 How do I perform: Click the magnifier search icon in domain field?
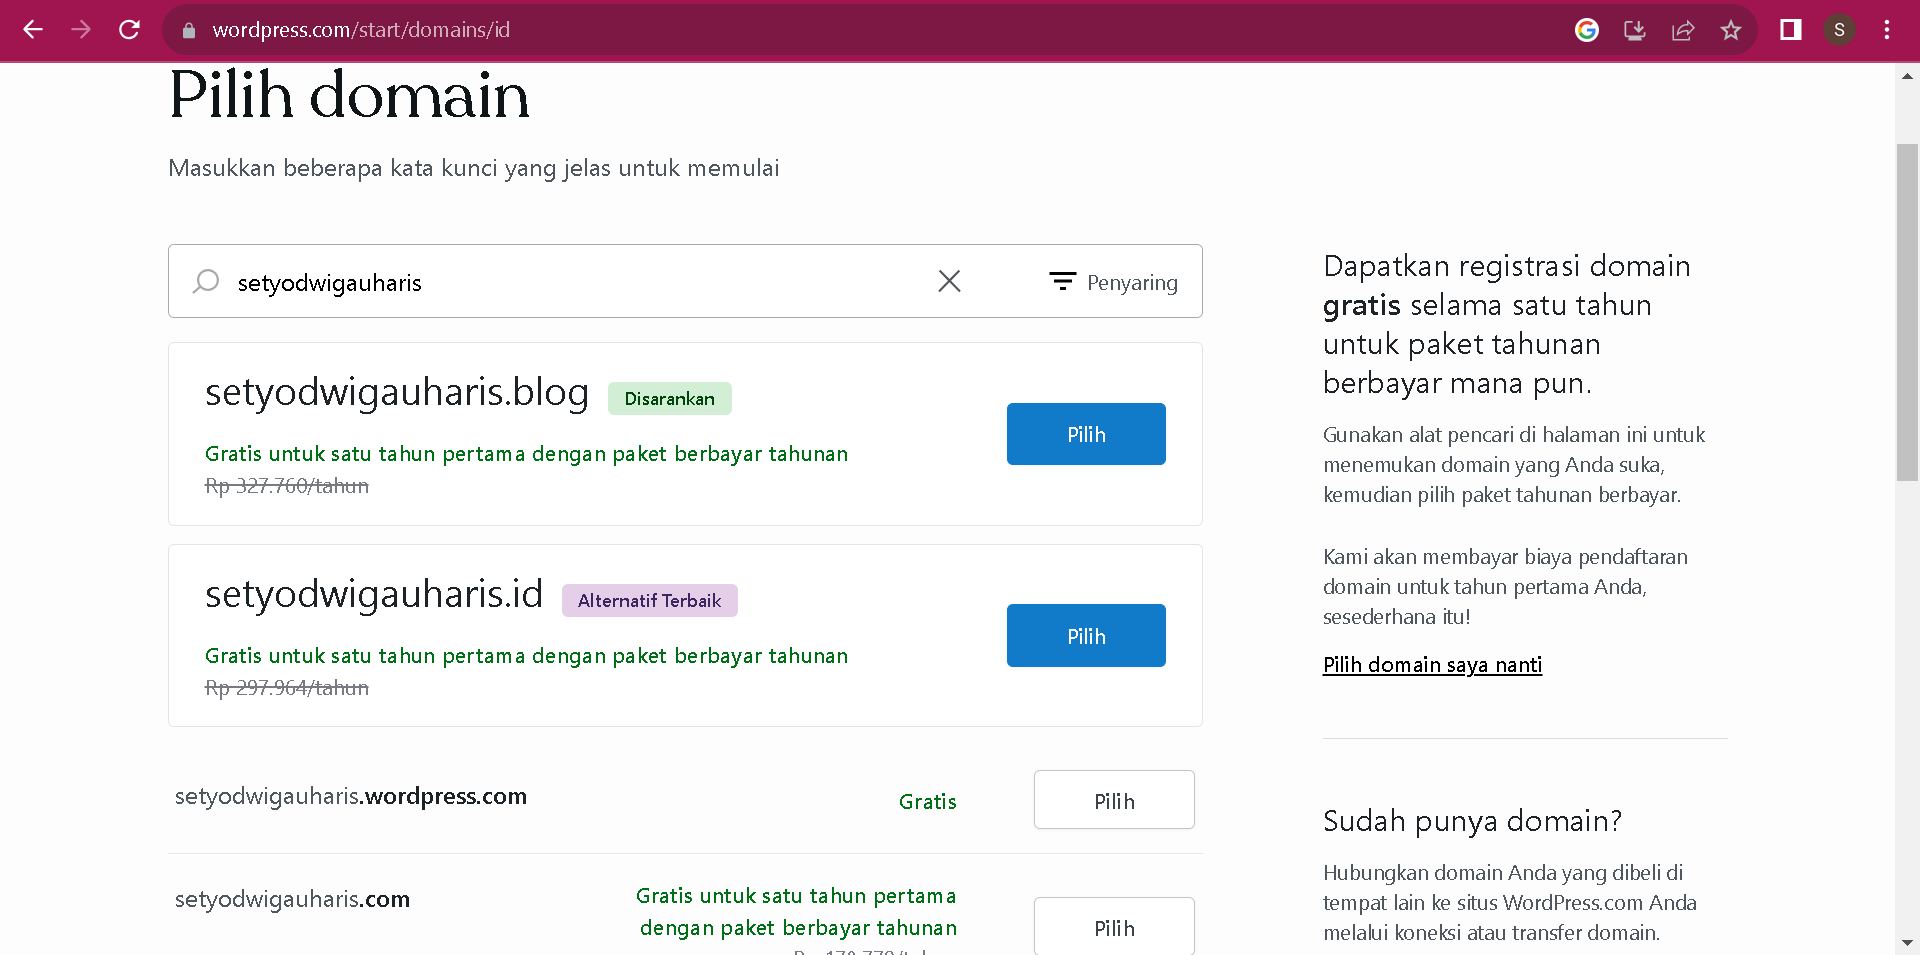click(x=206, y=281)
